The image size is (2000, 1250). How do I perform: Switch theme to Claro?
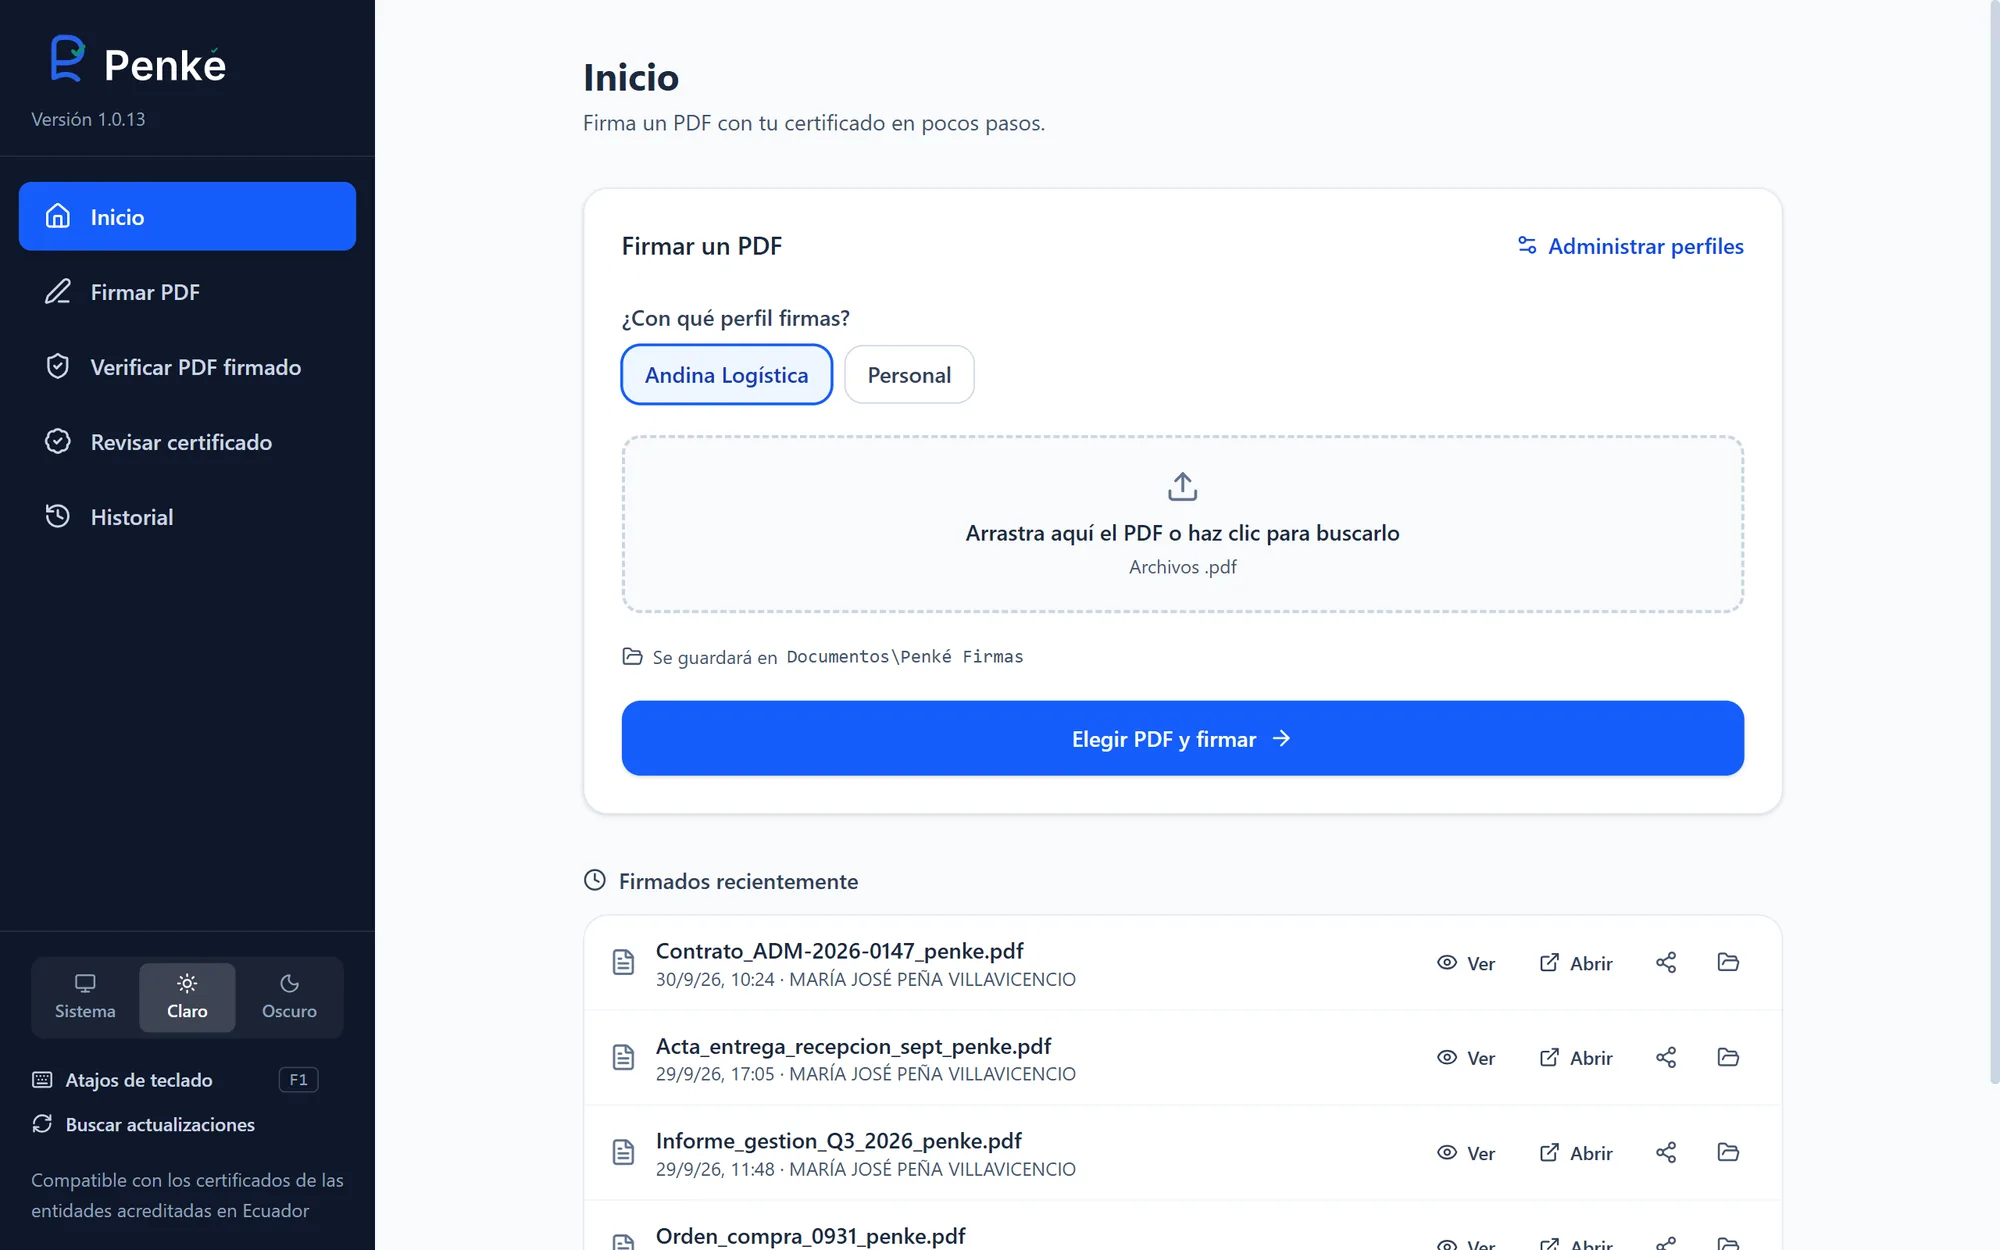[187, 997]
